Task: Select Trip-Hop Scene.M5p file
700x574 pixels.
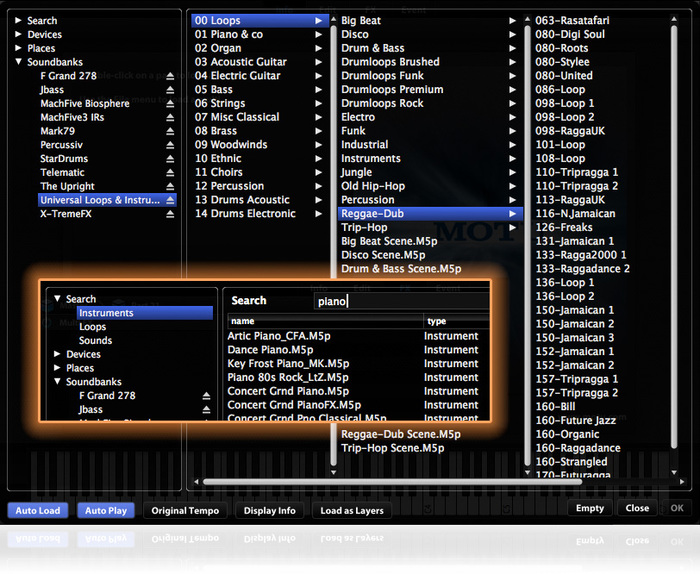Action: click(x=393, y=448)
